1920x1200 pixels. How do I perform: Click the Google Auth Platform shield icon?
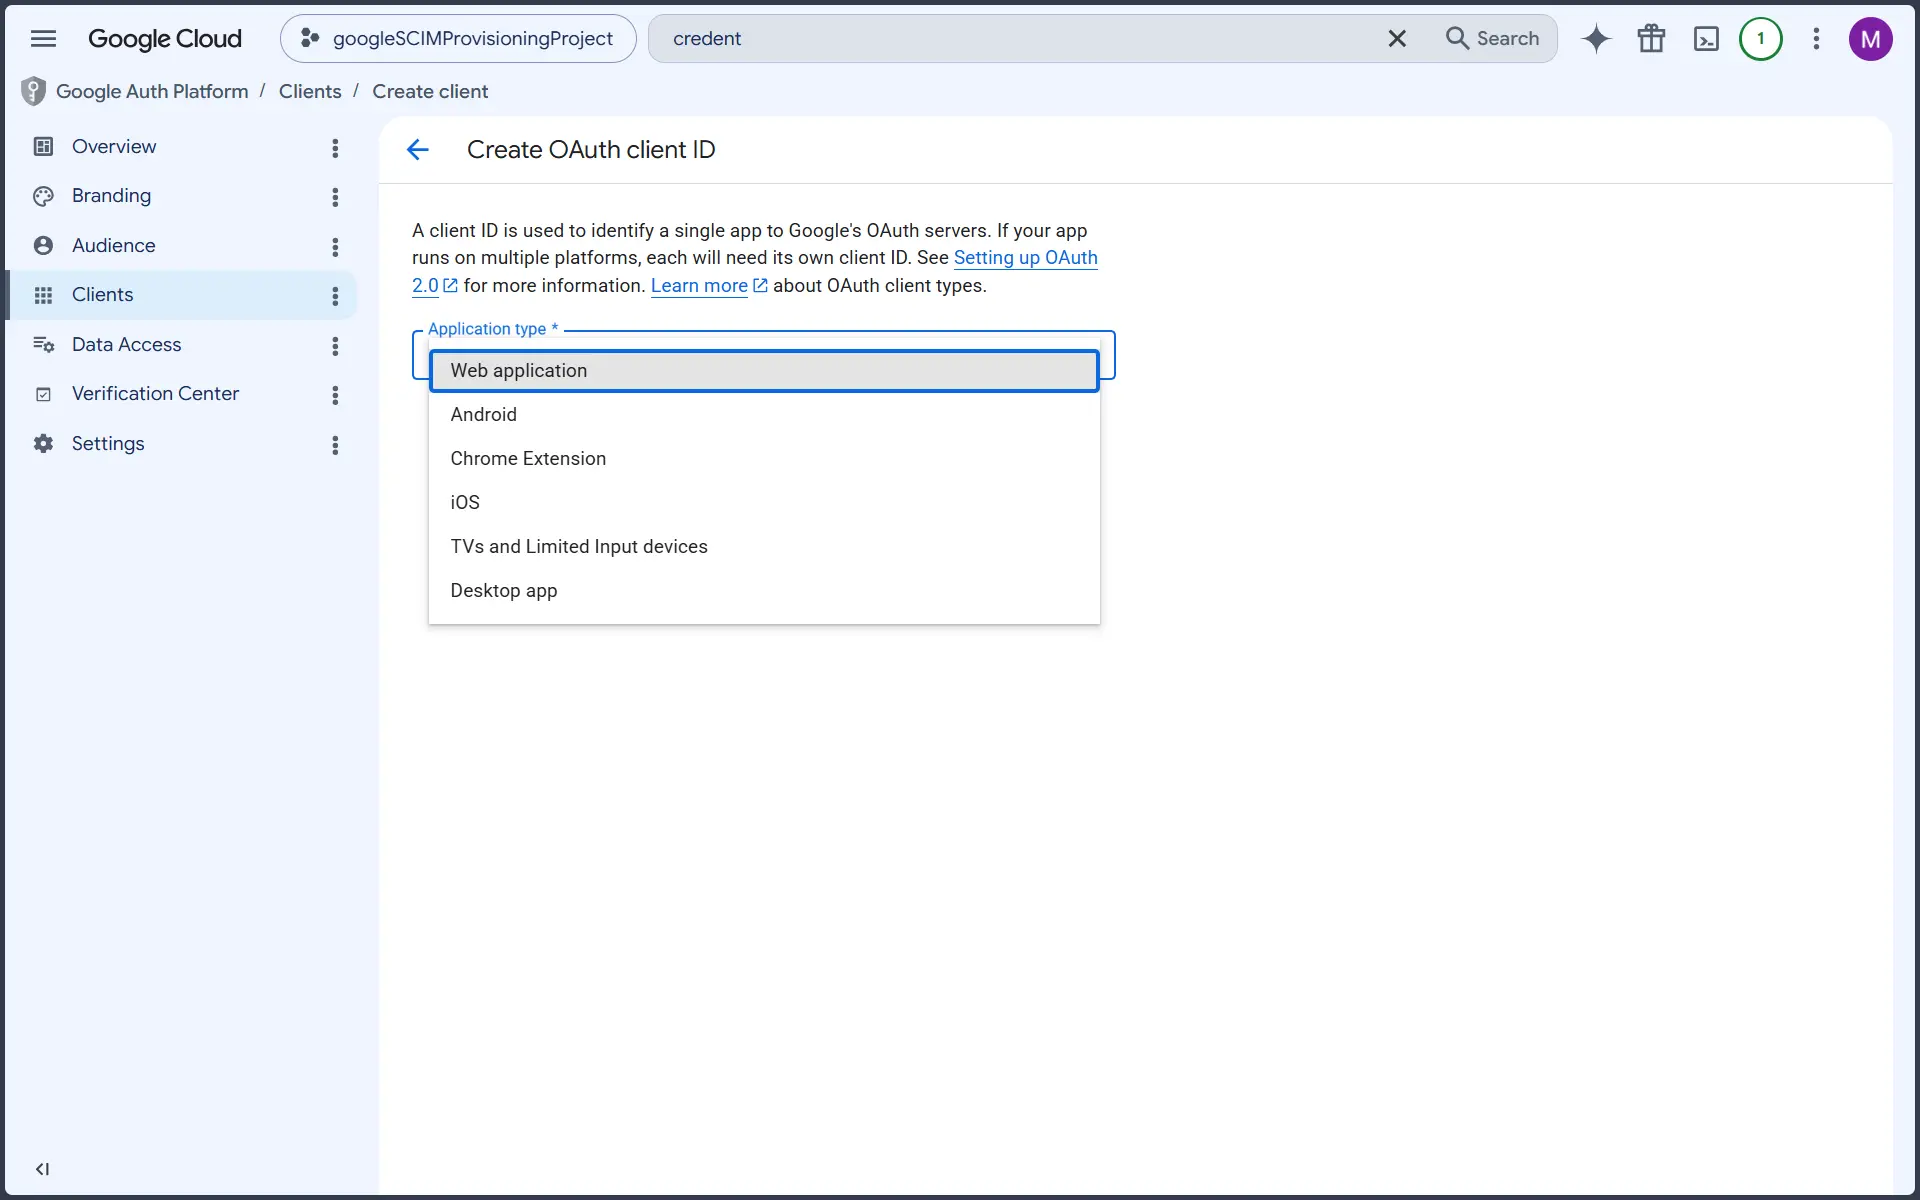[x=33, y=91]
